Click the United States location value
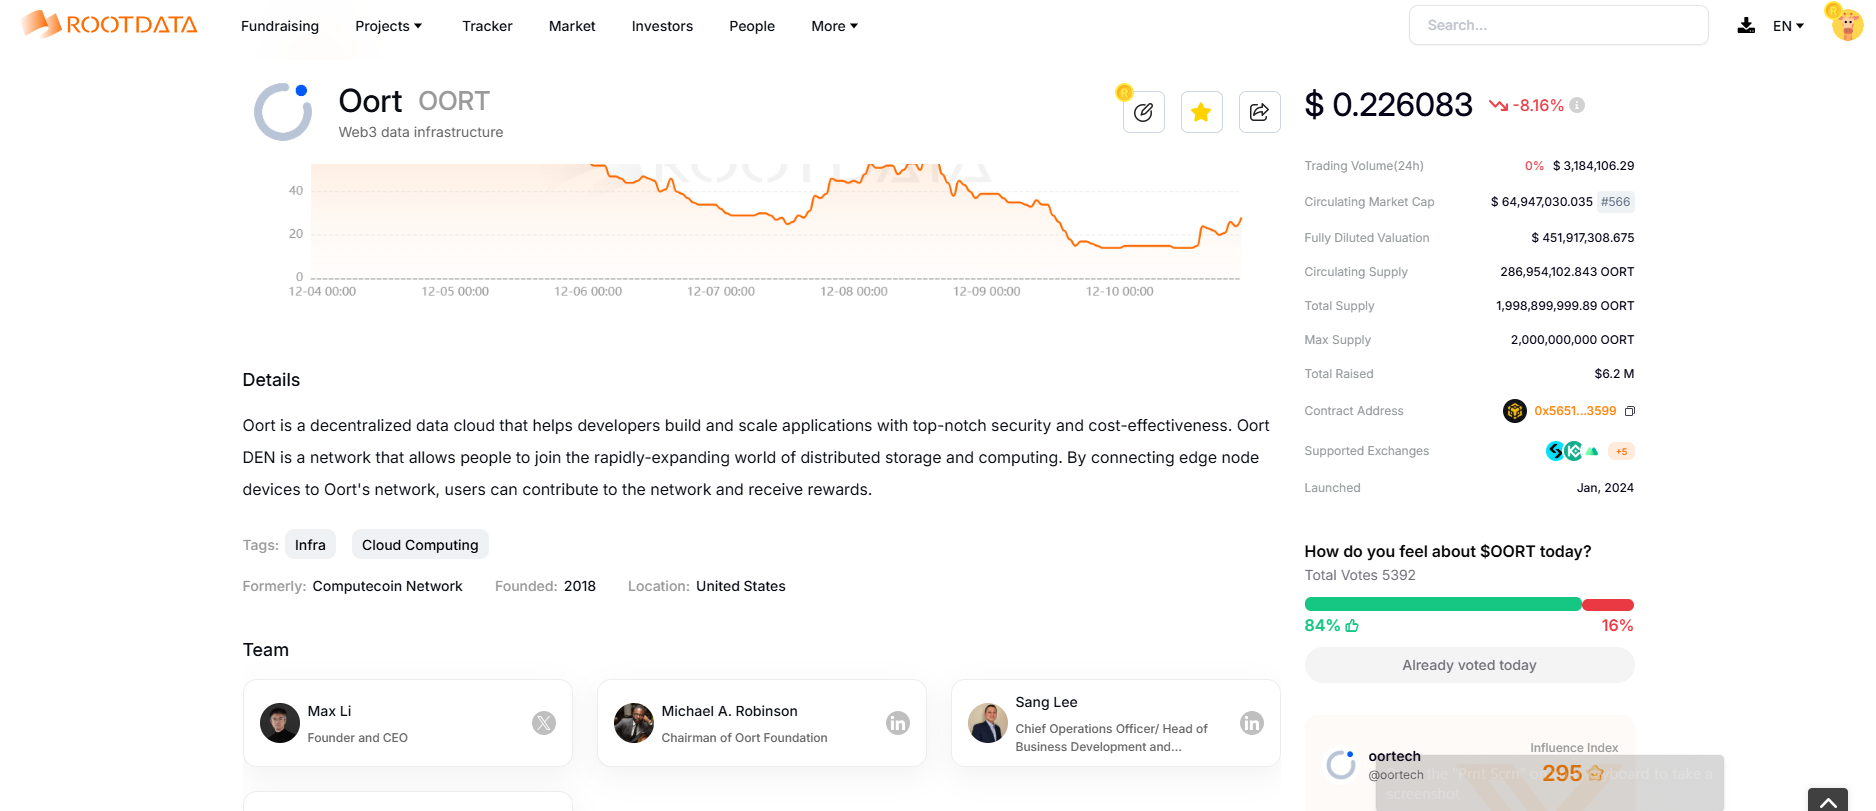Image resolution: width=1876 pixels, height=811 pixels. point(740,586)
